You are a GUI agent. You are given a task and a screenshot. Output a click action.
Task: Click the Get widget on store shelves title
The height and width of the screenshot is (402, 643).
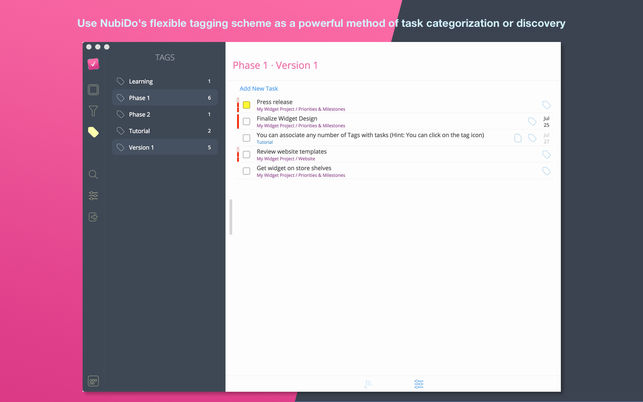click(x=294, y=168)
